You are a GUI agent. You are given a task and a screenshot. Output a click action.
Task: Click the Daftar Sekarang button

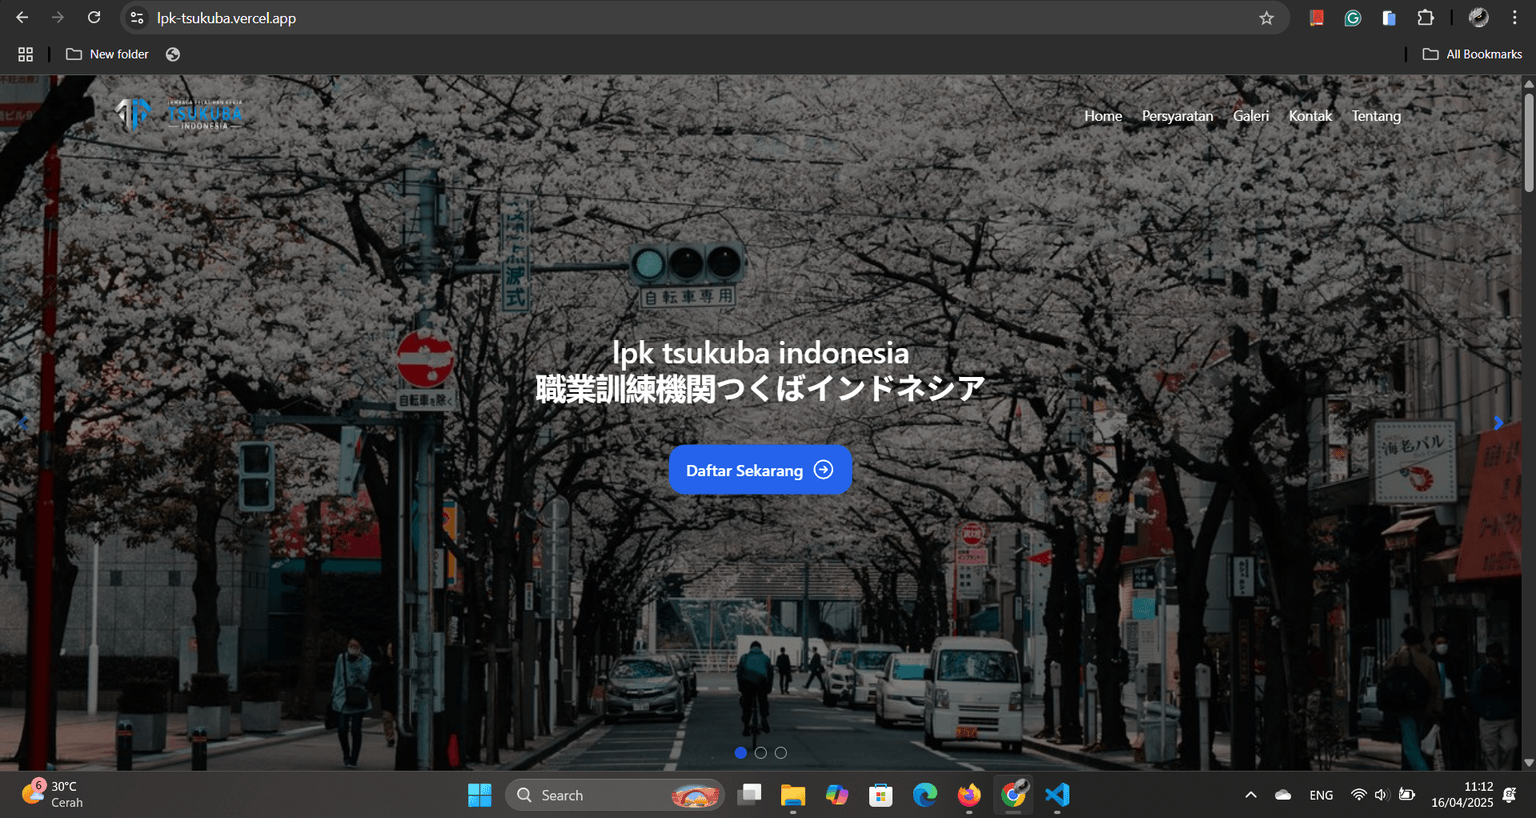tap(760, 469)
